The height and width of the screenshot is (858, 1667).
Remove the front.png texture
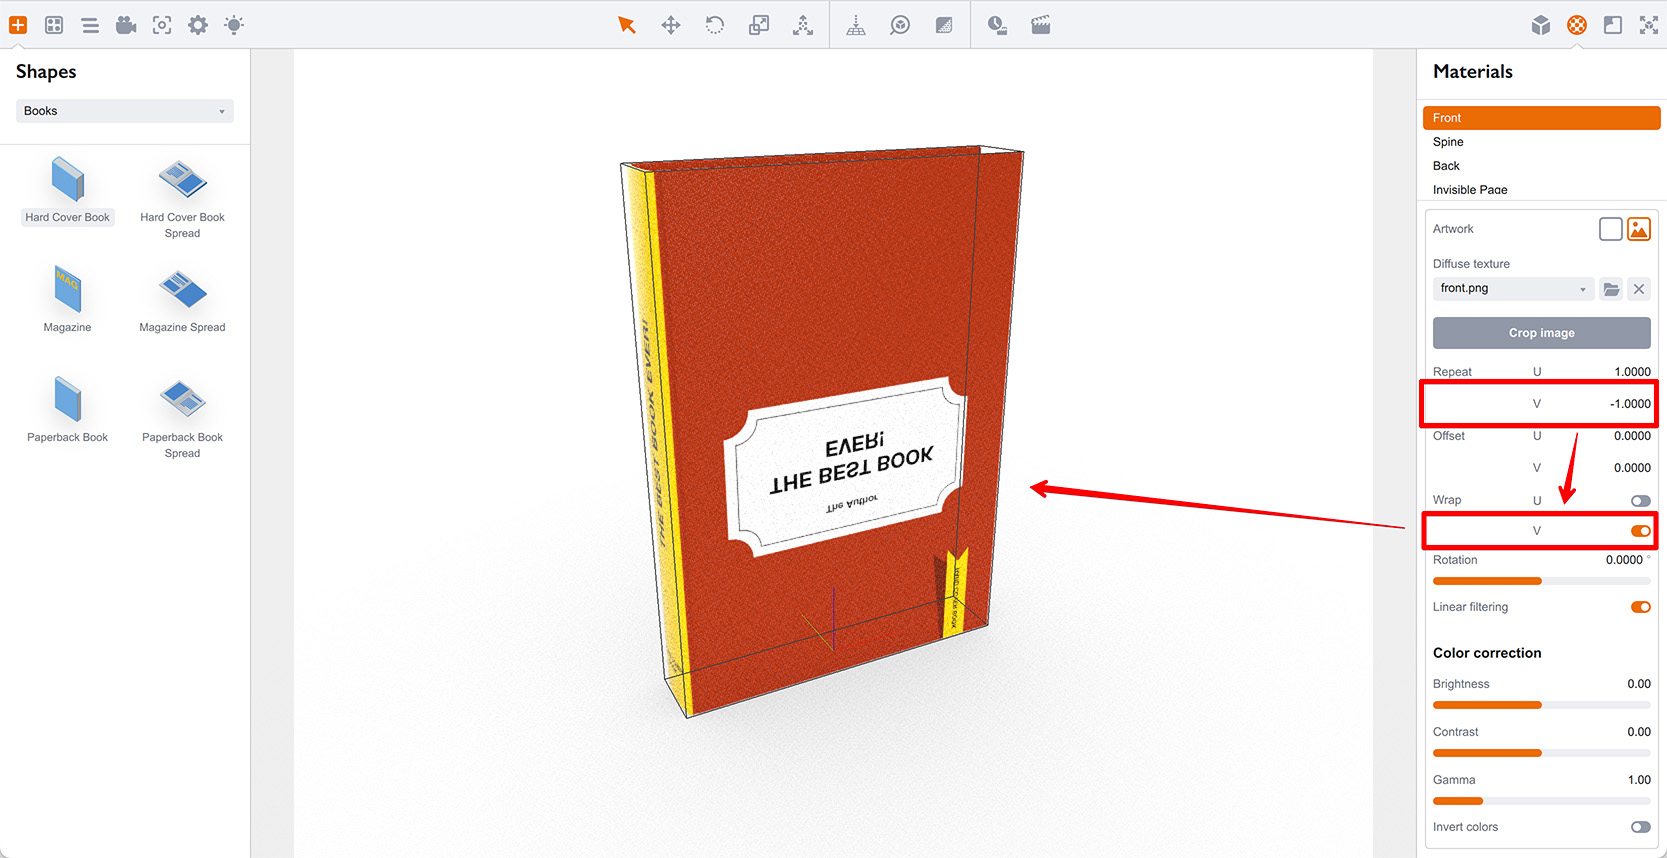tap(1639, 289)
